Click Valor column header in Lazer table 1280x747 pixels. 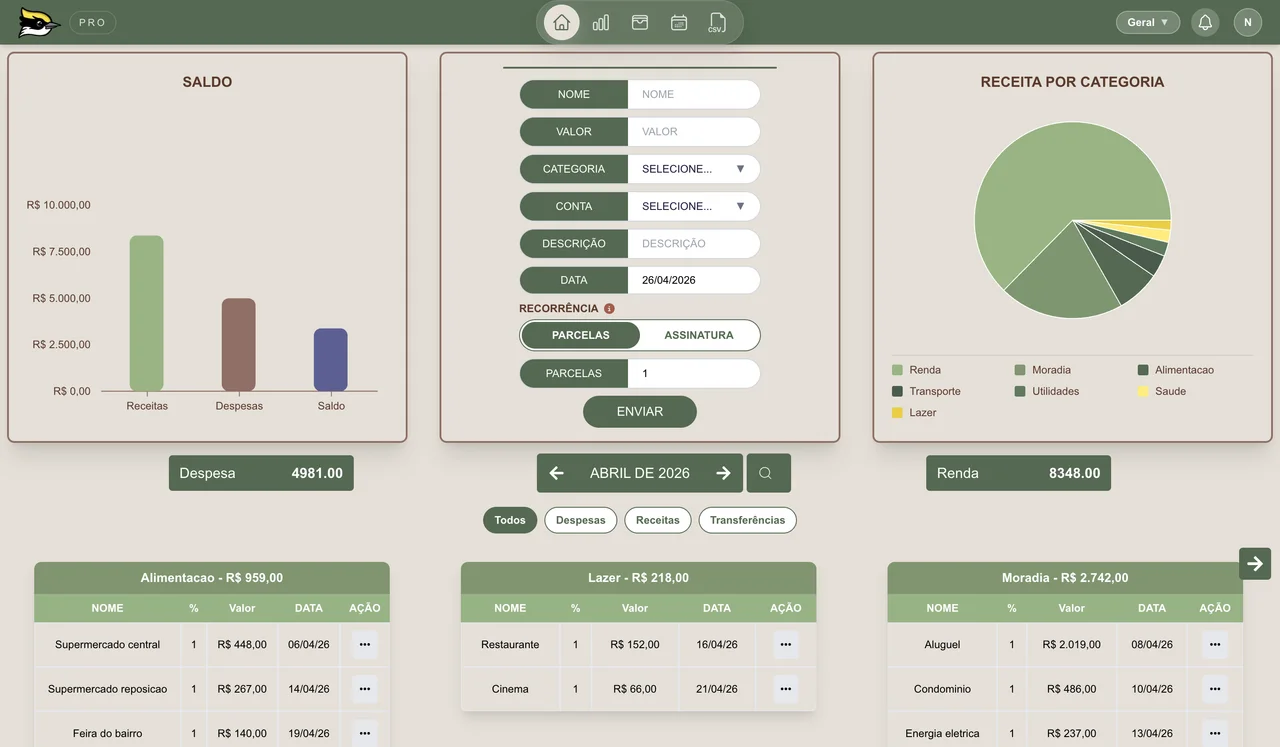point(635,608)
